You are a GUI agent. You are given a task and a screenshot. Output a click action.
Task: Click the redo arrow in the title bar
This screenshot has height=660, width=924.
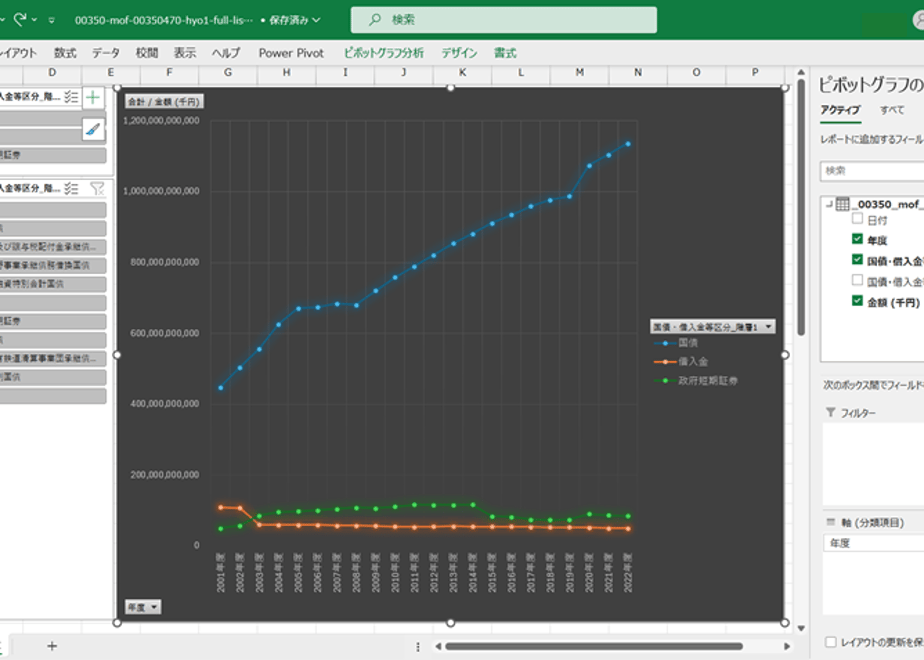pos(19,19)
